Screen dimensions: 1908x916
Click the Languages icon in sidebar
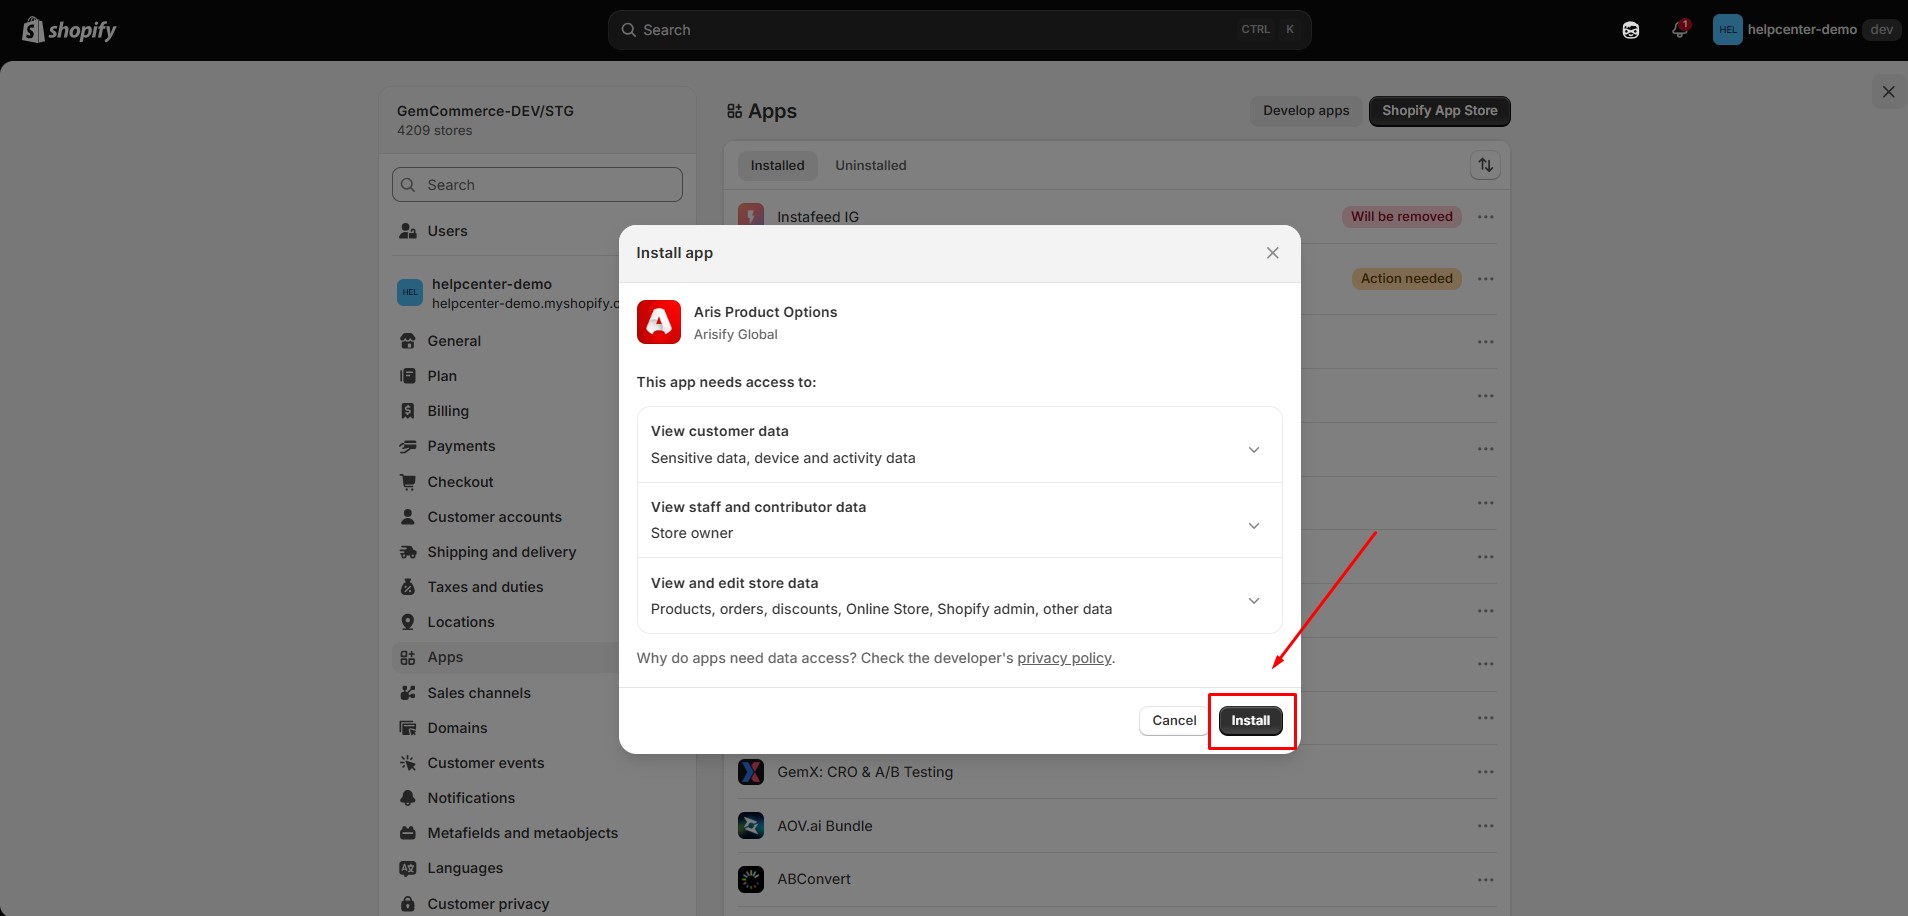coord(408,868)
